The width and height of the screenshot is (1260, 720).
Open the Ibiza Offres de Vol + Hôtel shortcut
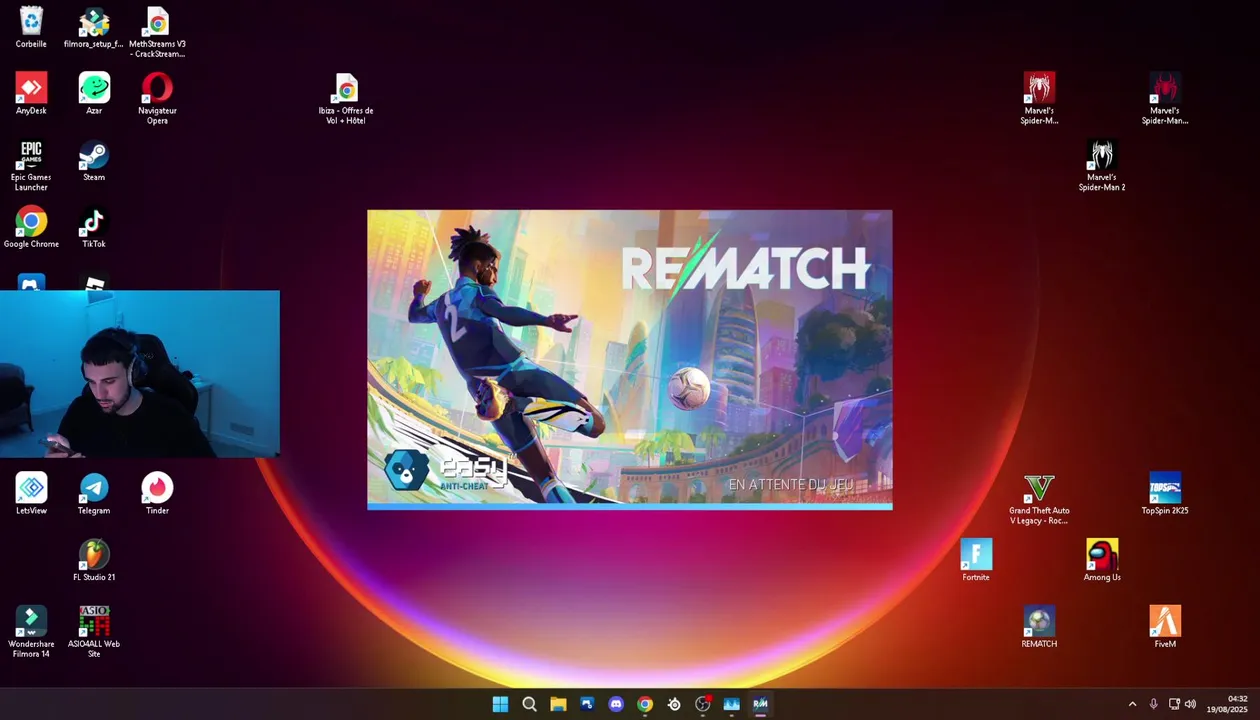click(x=346, y=99)
